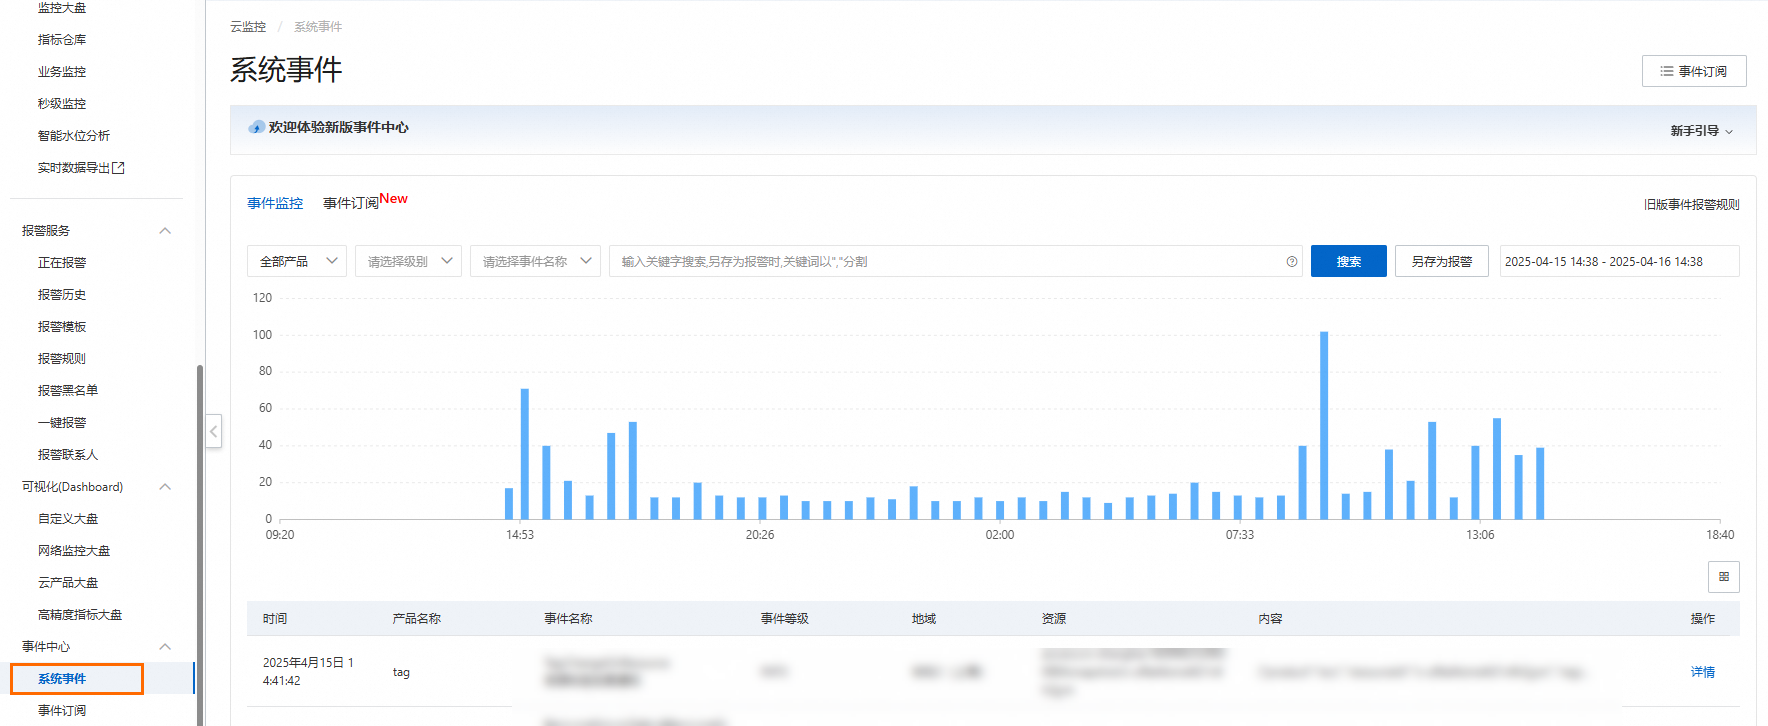This screenshot has width=1768, height=726.
Task: Expand the 新手引导 dropdown
Action: [1701, 131]
